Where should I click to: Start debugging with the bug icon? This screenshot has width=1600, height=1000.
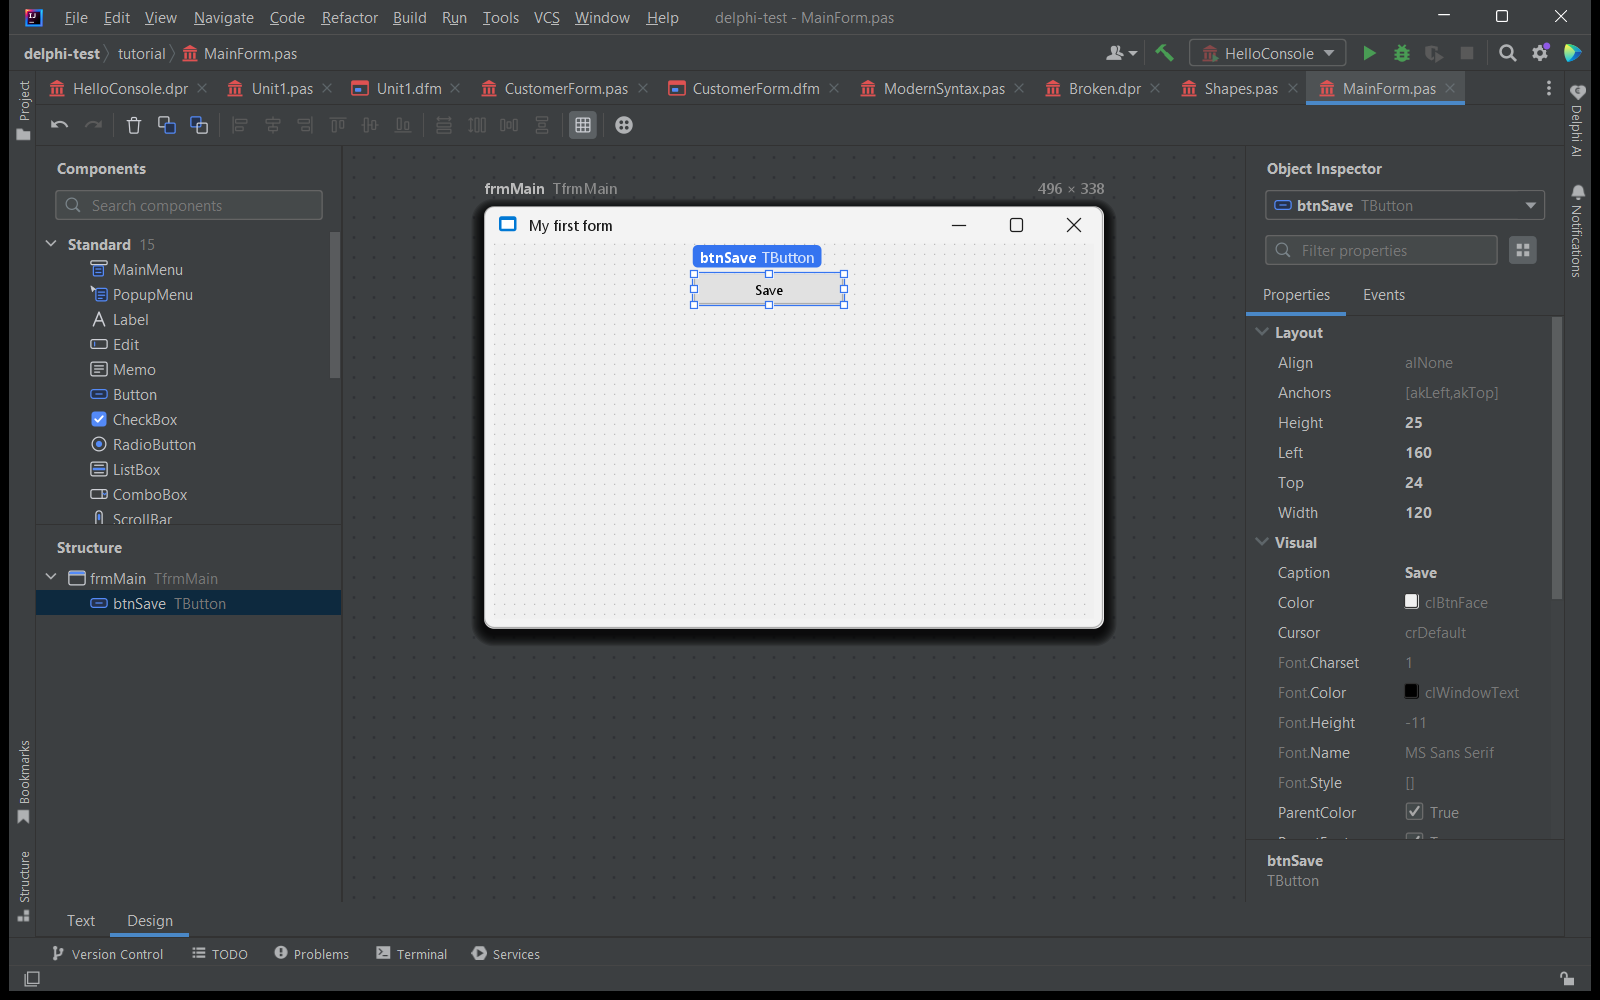pos(1402,53)
